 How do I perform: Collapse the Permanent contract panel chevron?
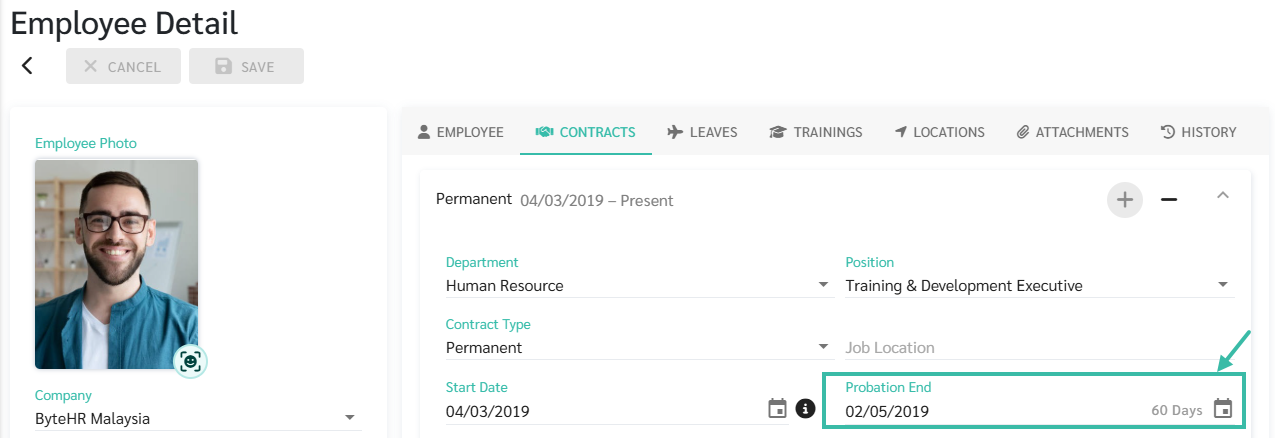[x=1222, y=196]
